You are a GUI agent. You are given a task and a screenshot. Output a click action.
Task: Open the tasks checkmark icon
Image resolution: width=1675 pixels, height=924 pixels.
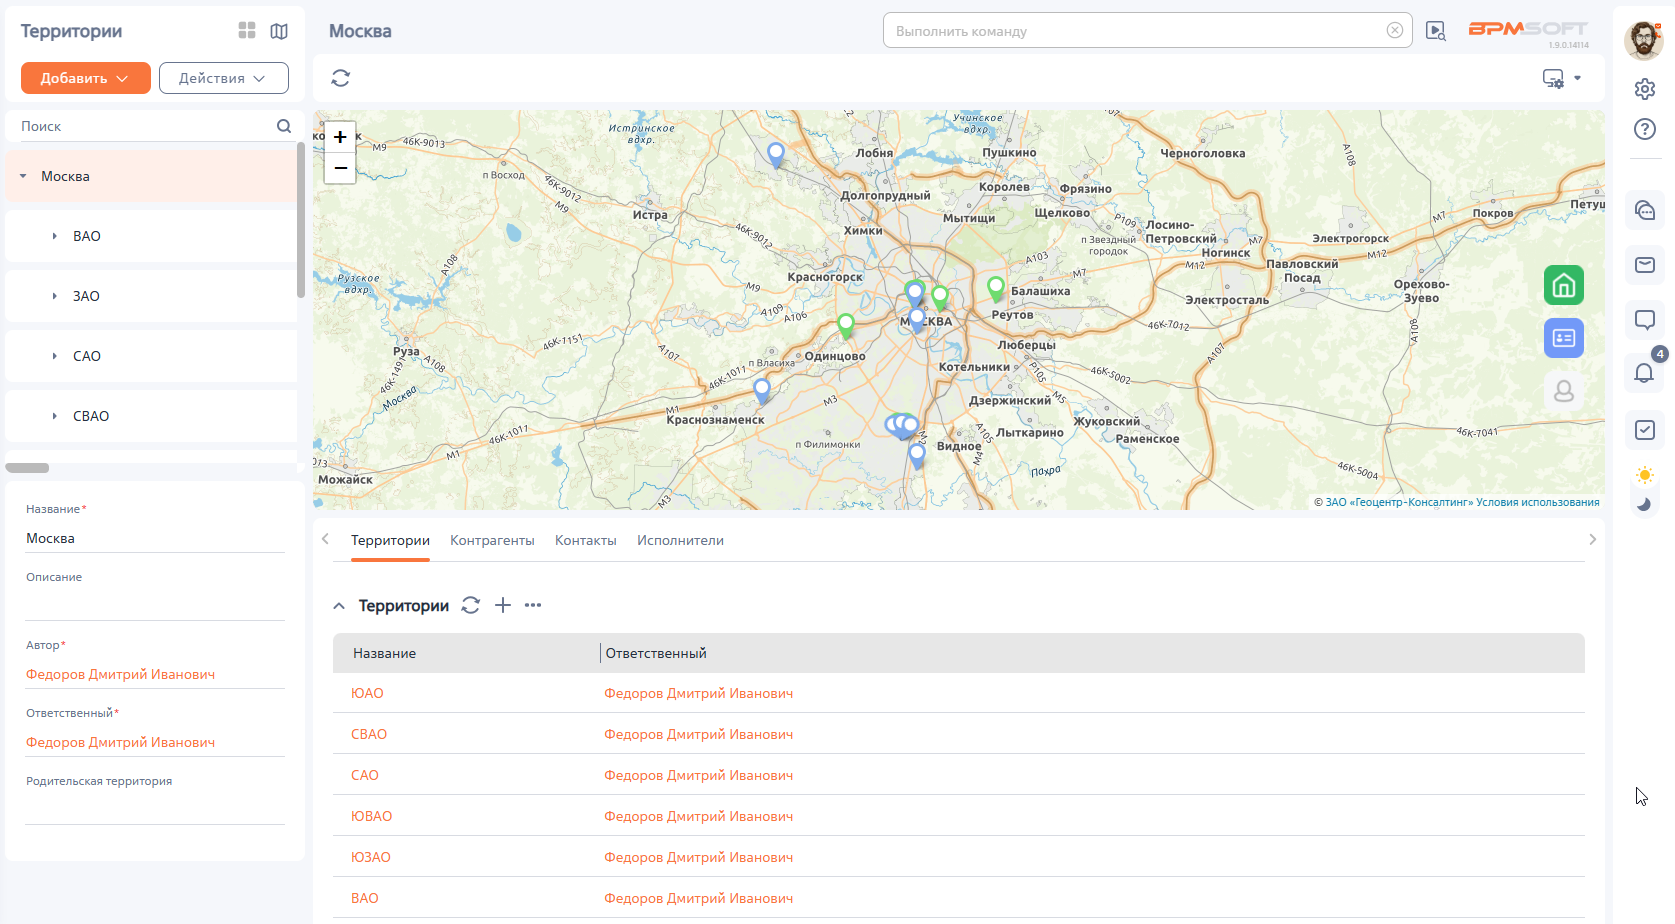click(1645, 430)
